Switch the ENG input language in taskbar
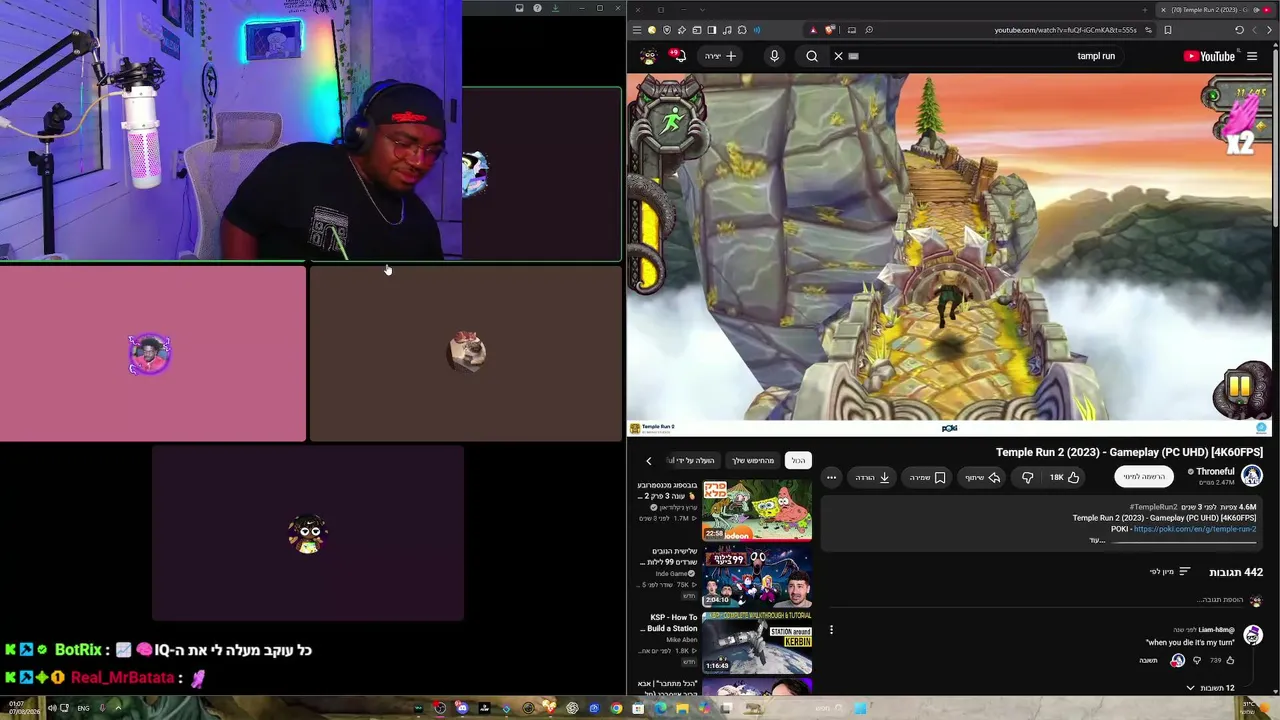This screenshot has width=1280, height=720. 83,708
